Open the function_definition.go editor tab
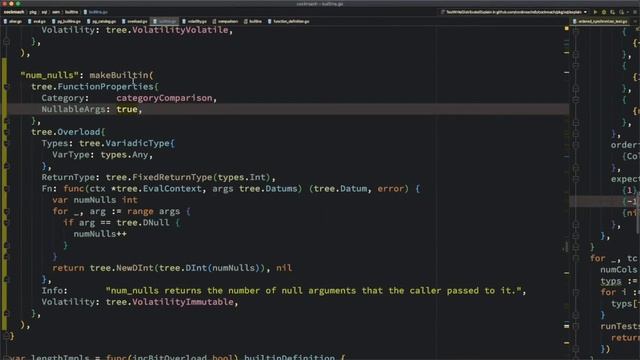 [x=289, y=21]
